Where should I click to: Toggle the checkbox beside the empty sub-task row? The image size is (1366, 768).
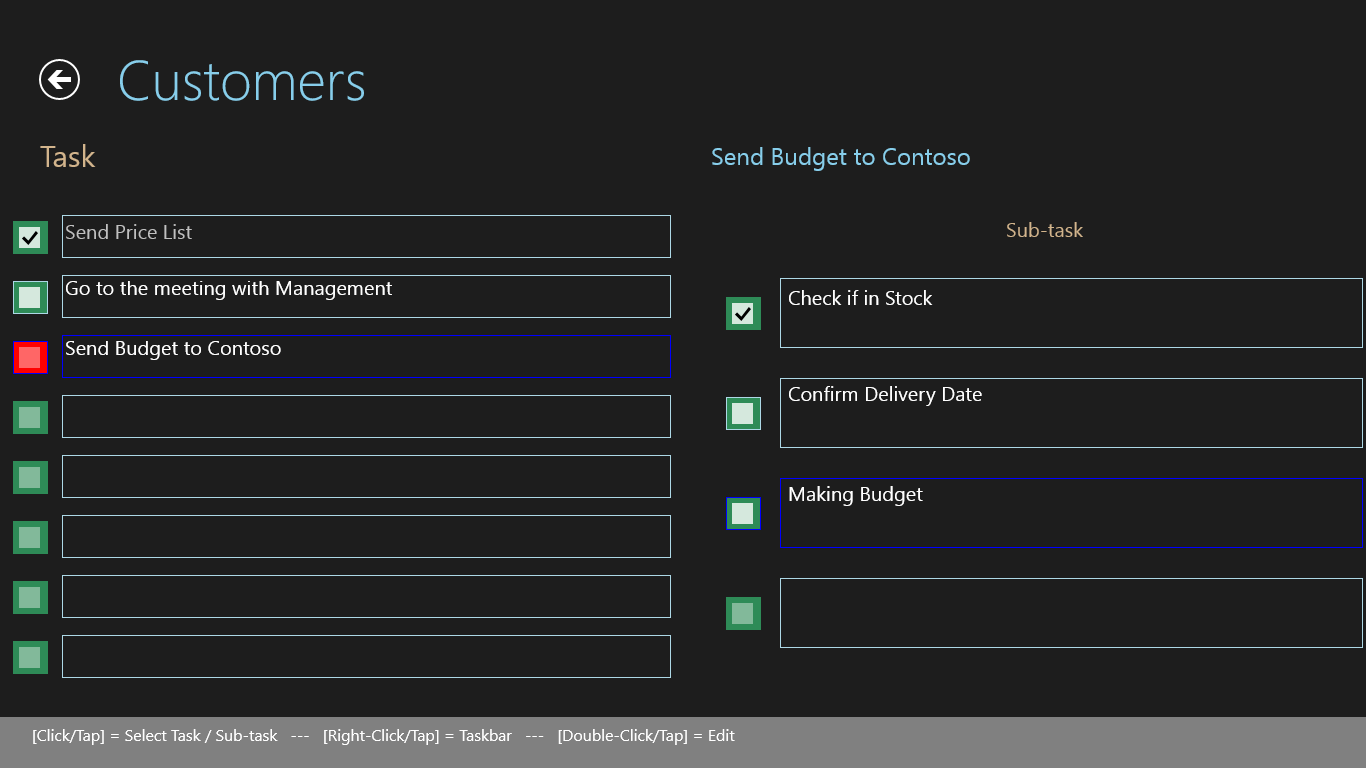coord(743,614)
